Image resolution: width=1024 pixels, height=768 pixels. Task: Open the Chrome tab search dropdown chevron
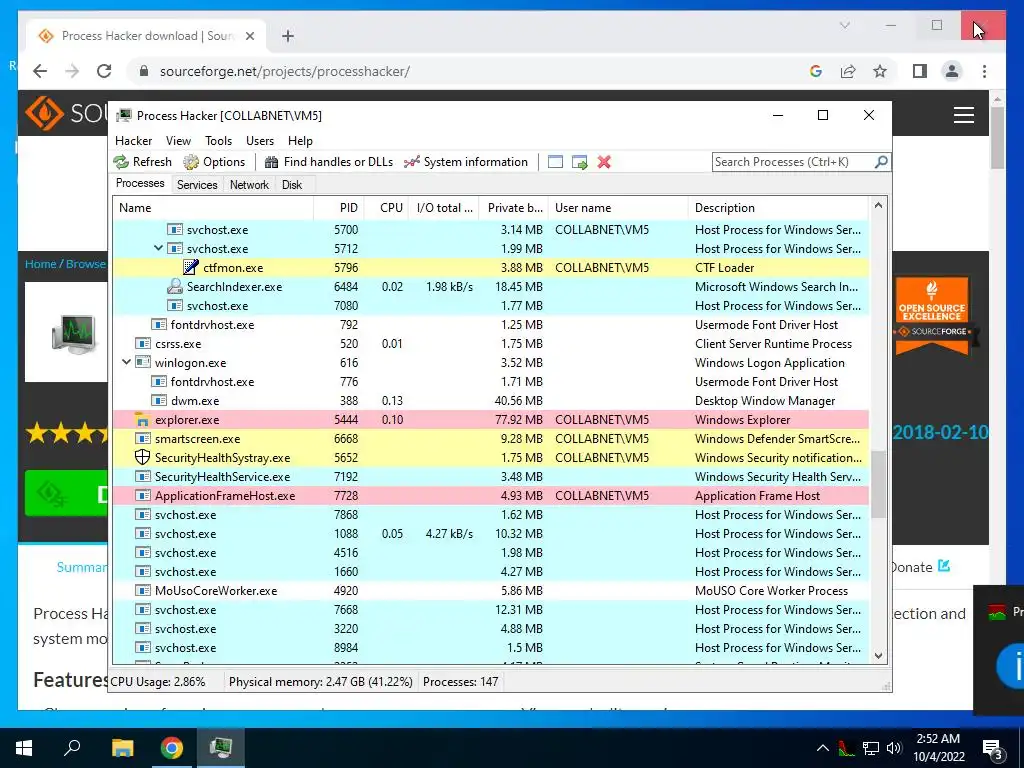coord(844,25)
